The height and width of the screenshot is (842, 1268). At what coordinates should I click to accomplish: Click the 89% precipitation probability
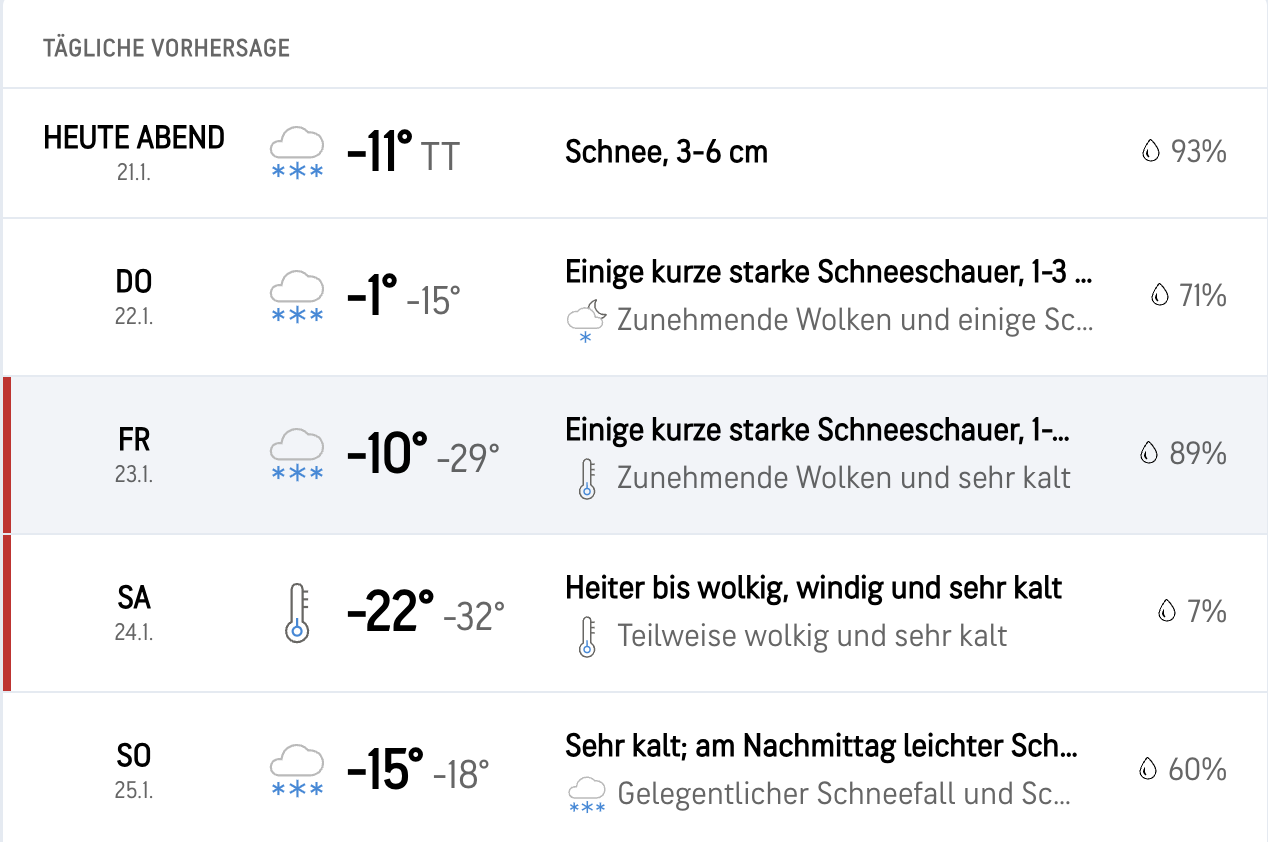pos(1197,454)
